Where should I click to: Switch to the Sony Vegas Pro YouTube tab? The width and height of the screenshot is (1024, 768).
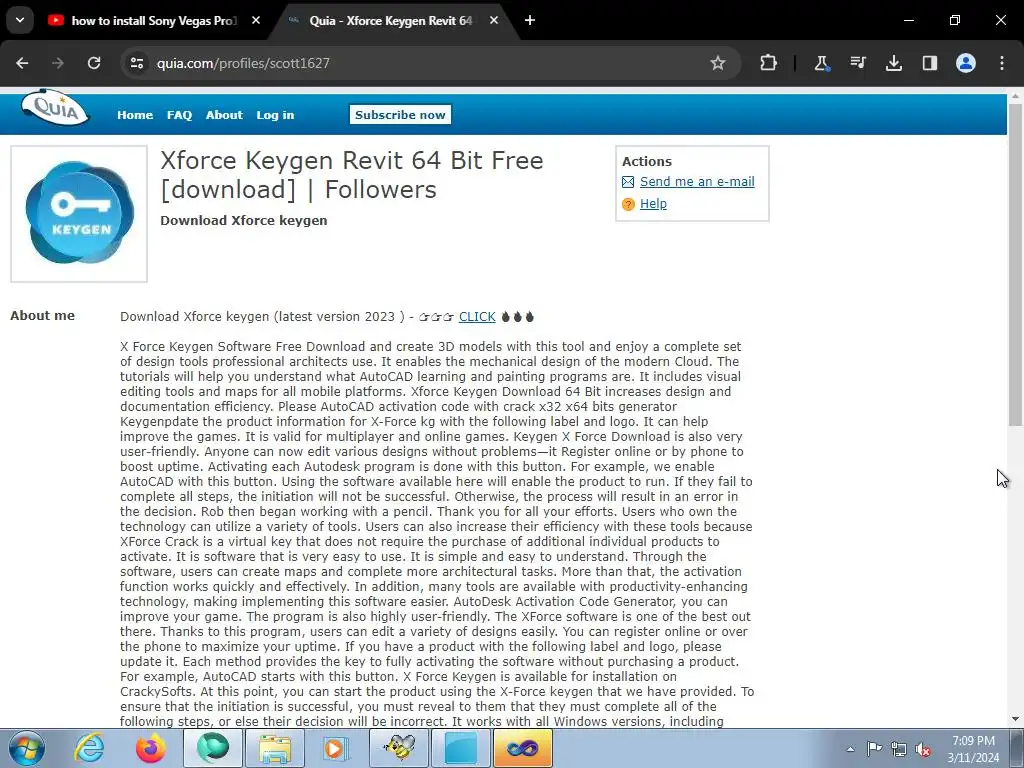point(154,21)
